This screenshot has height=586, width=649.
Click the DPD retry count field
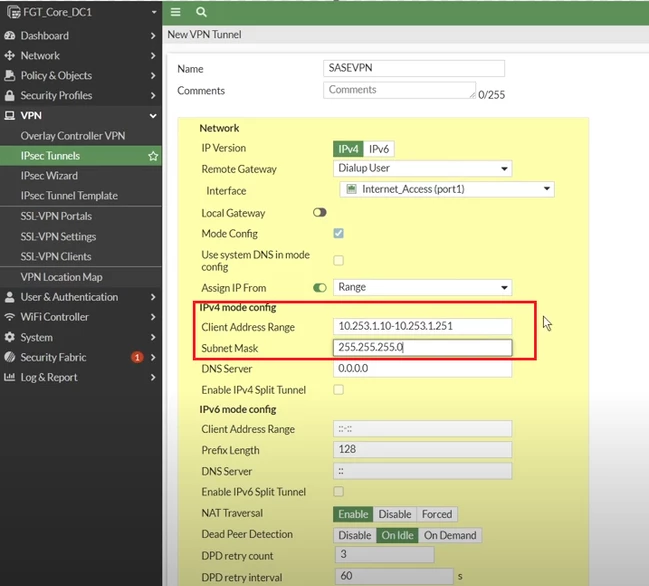click(x=385, y=555)
